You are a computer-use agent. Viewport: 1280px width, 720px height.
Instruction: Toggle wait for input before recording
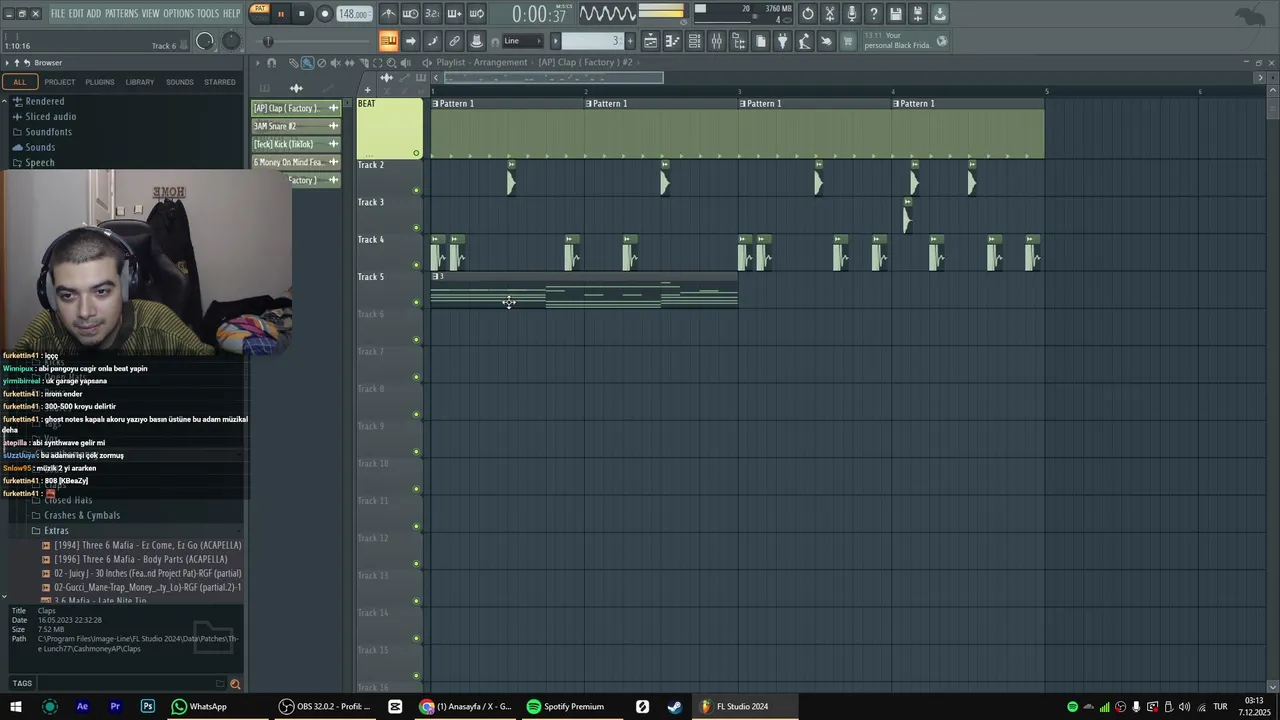(410, 14)
